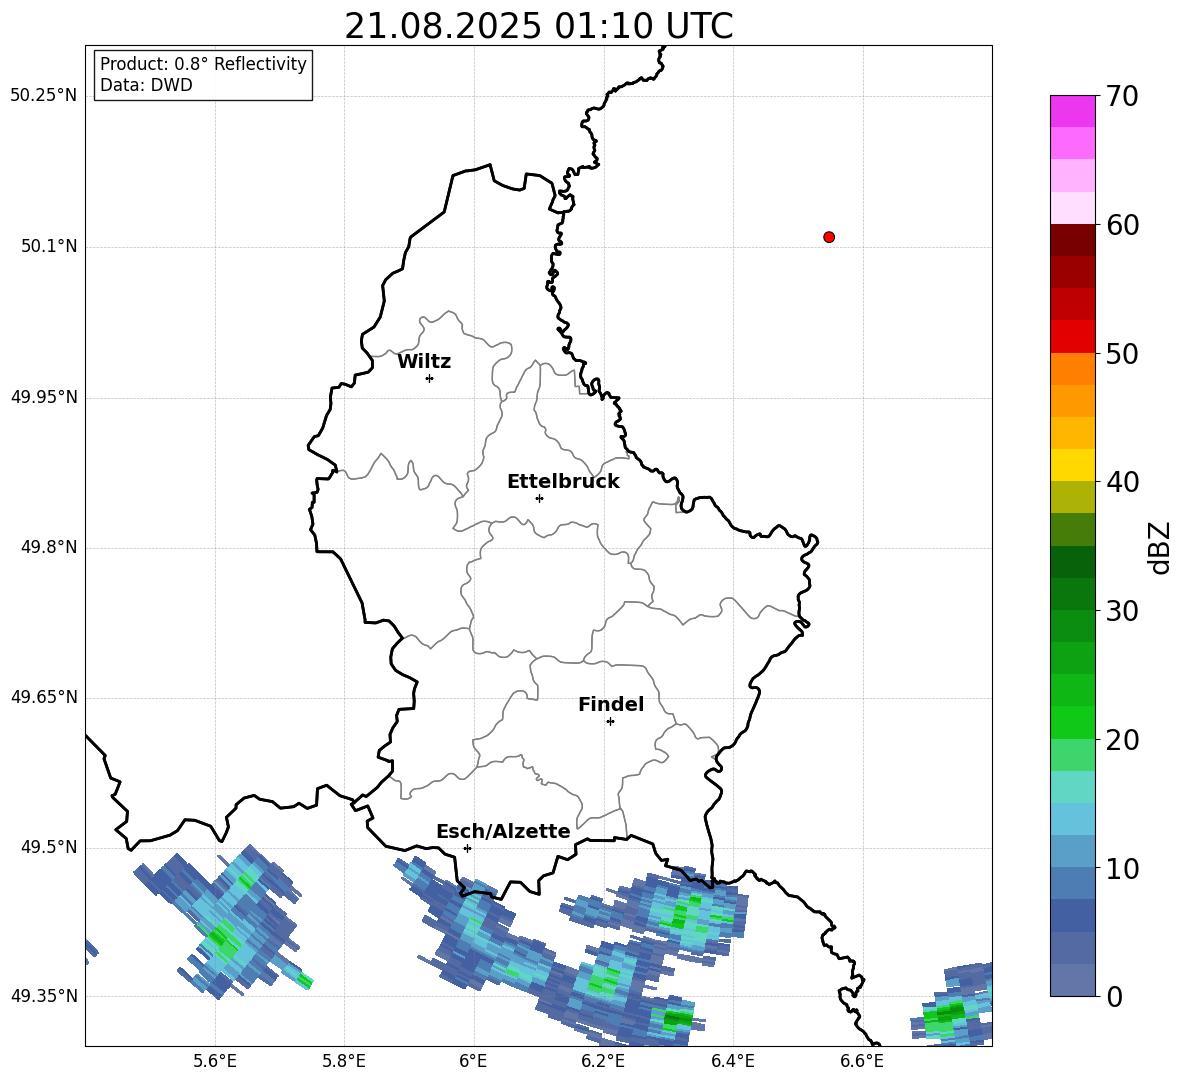Click the Esch/Alzette station cross marker
Image resolution: width=1184 pixels, height=1081 pixels.
click(x=467, y=848)
